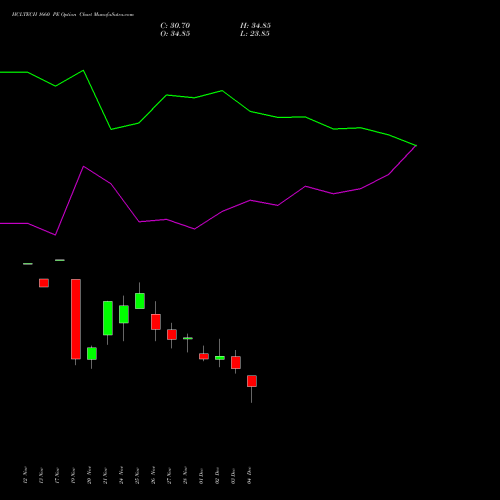
Task: Select the 26 Nov date label
Action: (x=153, y=475)
